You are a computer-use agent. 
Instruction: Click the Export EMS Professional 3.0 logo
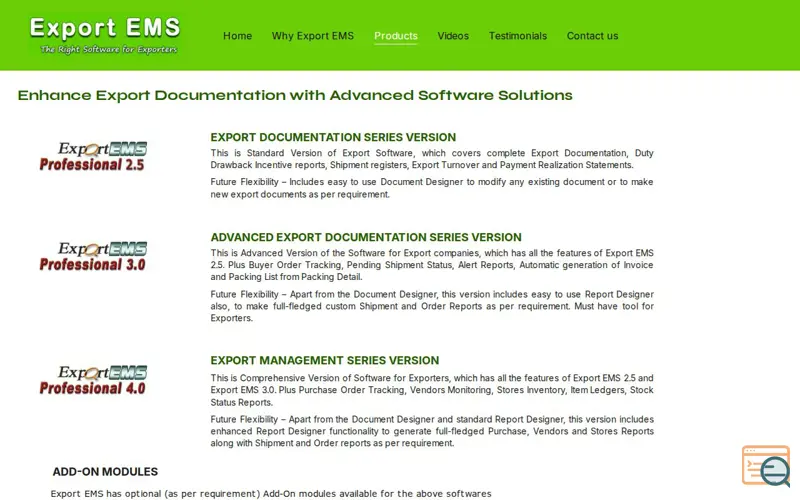click(93, 256)
